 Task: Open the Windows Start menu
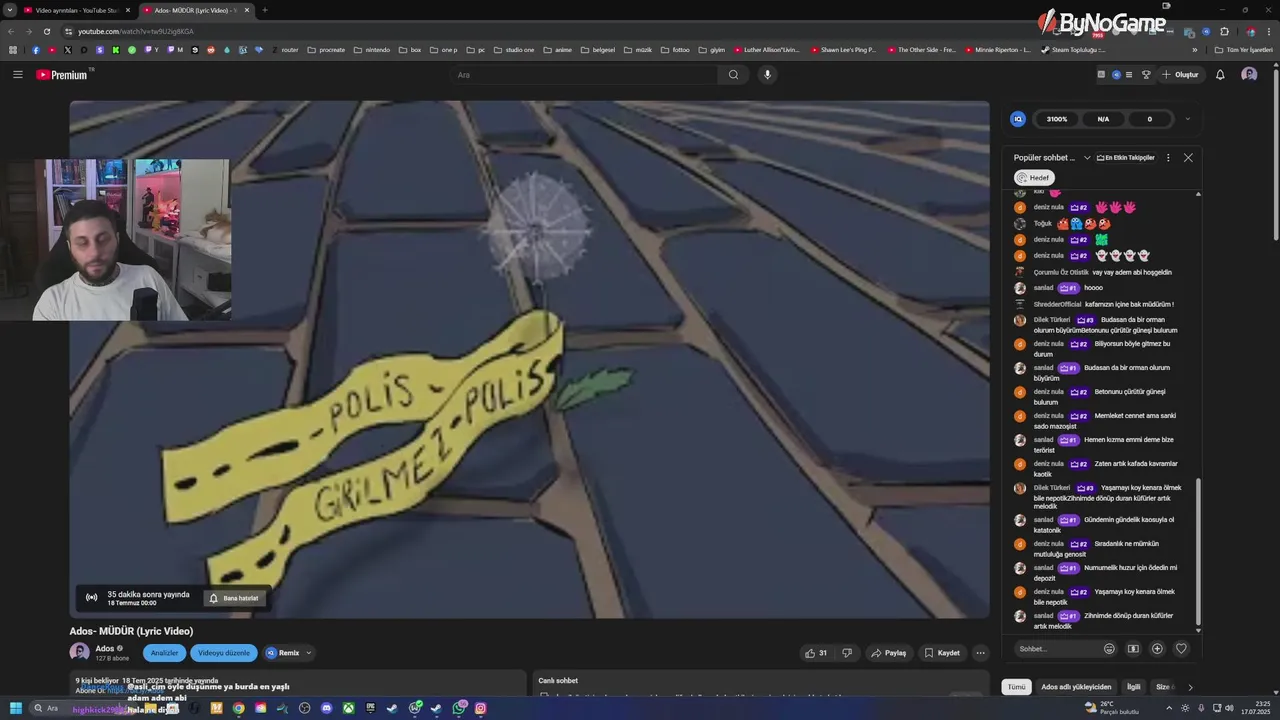point(15,708)
